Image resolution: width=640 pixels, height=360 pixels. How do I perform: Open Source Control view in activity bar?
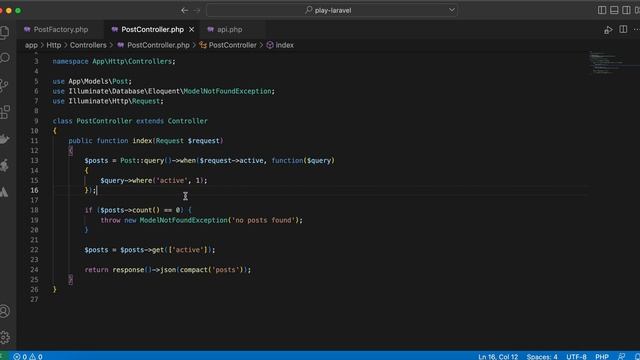coord(4,85)
